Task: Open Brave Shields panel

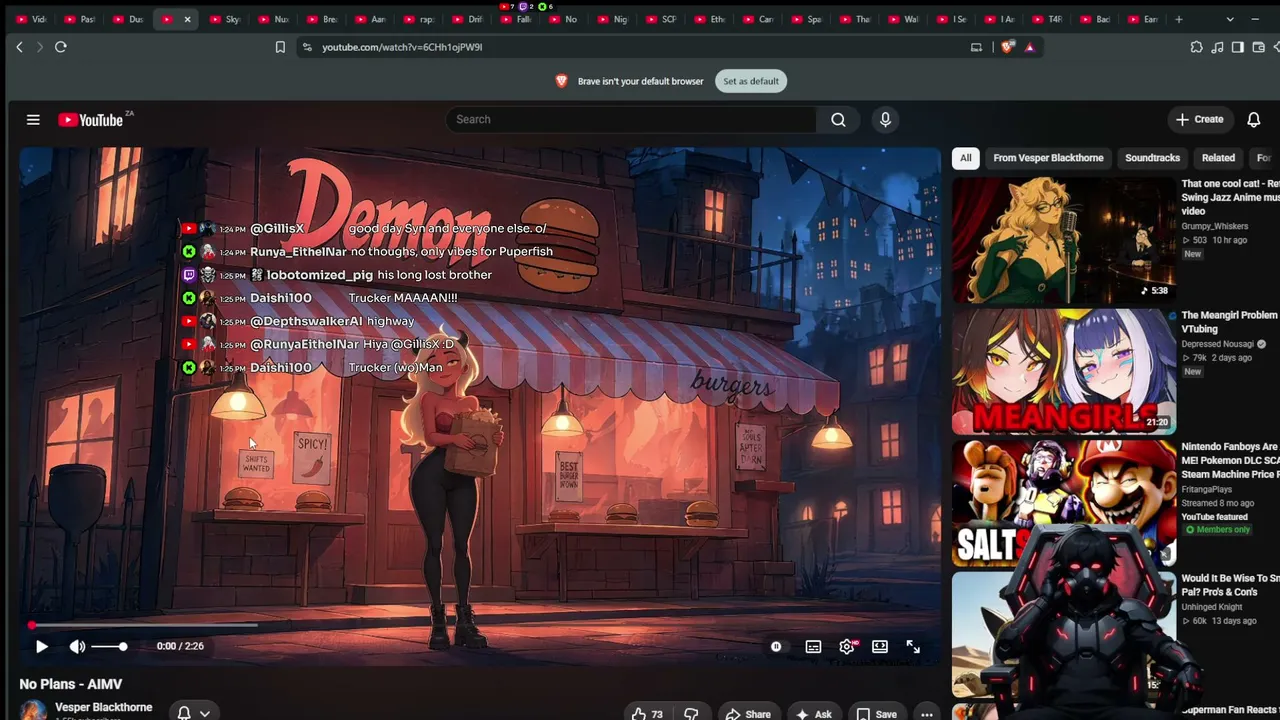Action: (x=1007, y=47)
